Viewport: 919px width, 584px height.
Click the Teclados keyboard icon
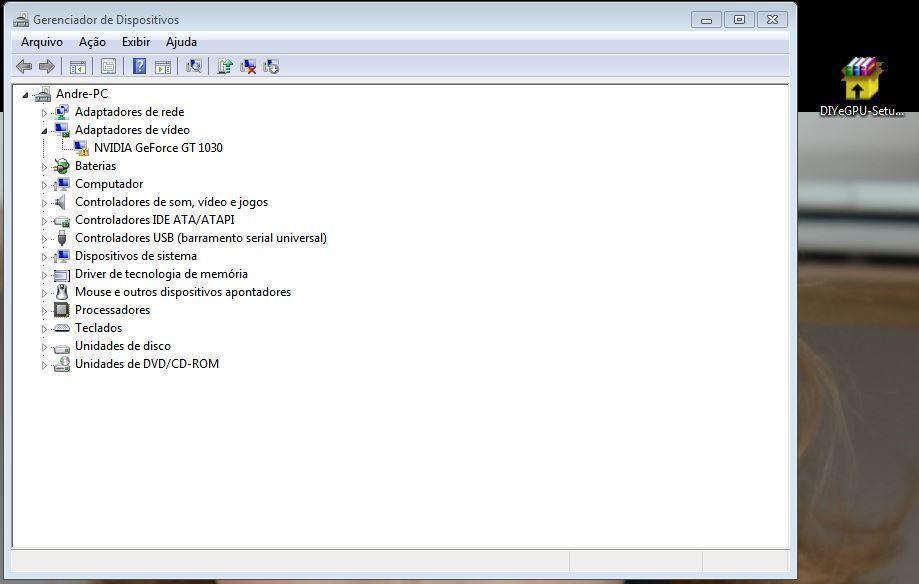[x=62, y=328]
